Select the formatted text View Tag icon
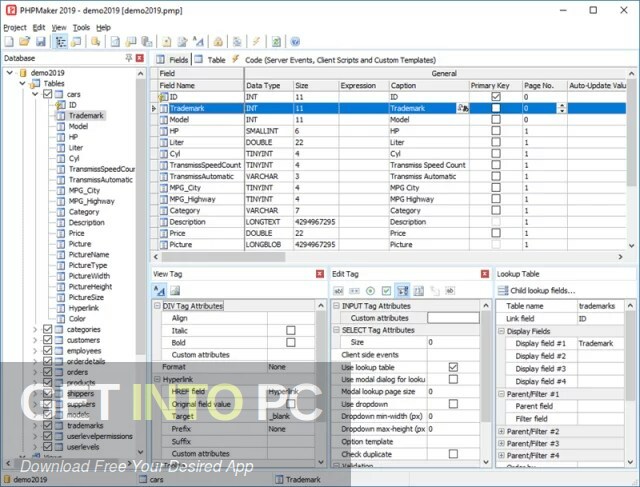Image resolution: width=640 pixels, height=487 pixels. click(160, 291)
